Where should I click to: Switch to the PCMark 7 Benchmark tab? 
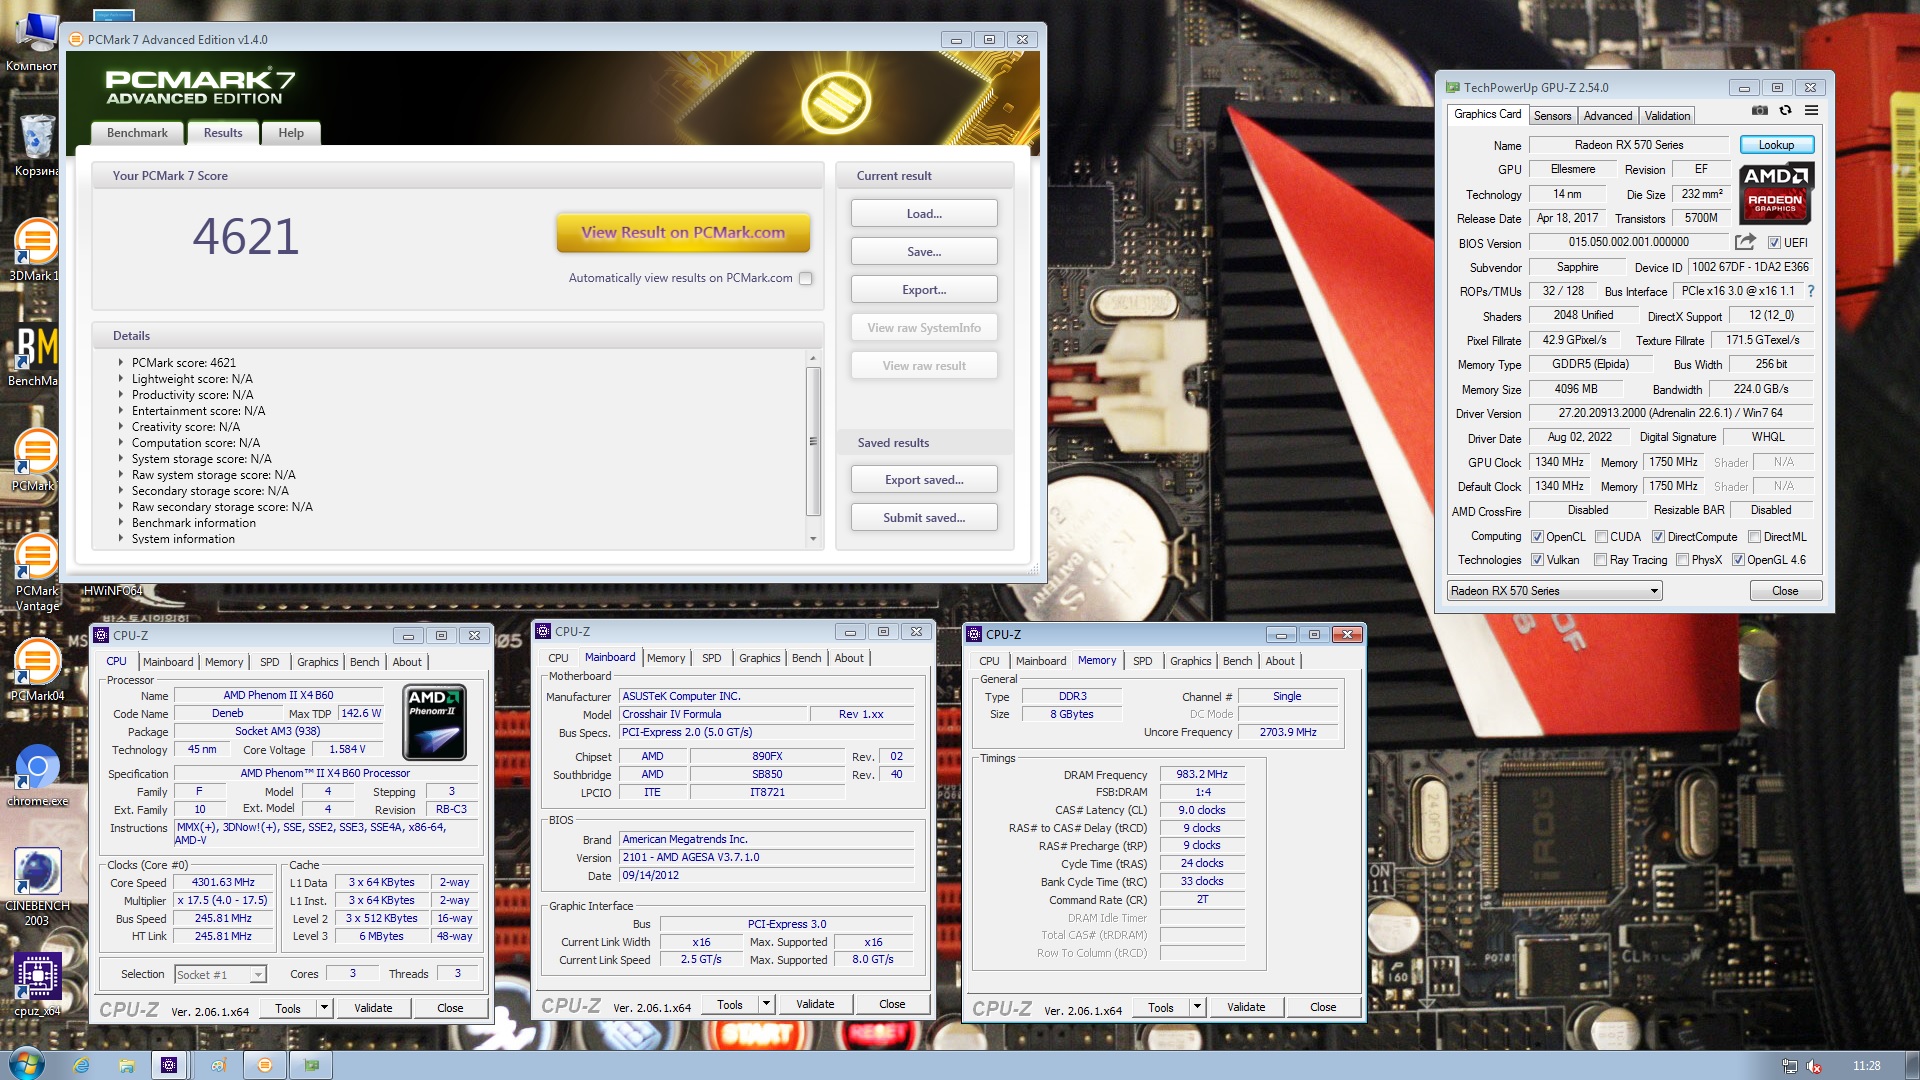pyautogui.click(x=137, y=133)
